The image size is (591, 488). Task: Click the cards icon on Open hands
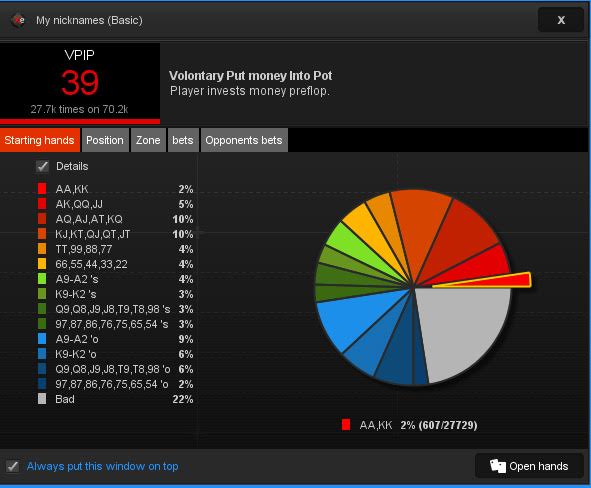coord(498,466)
